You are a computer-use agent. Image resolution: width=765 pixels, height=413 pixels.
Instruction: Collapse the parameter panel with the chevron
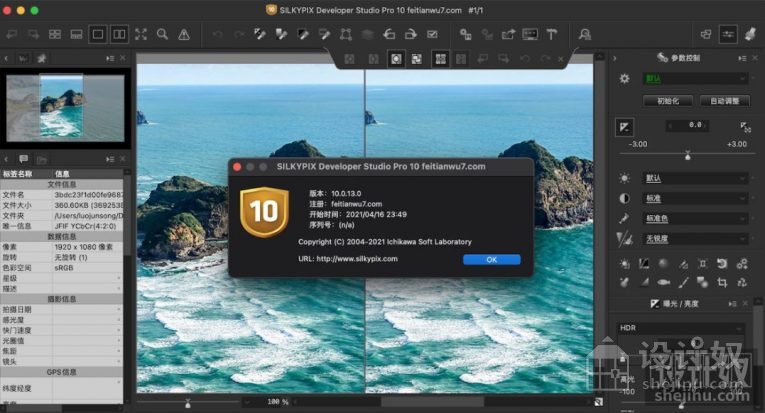615,58
